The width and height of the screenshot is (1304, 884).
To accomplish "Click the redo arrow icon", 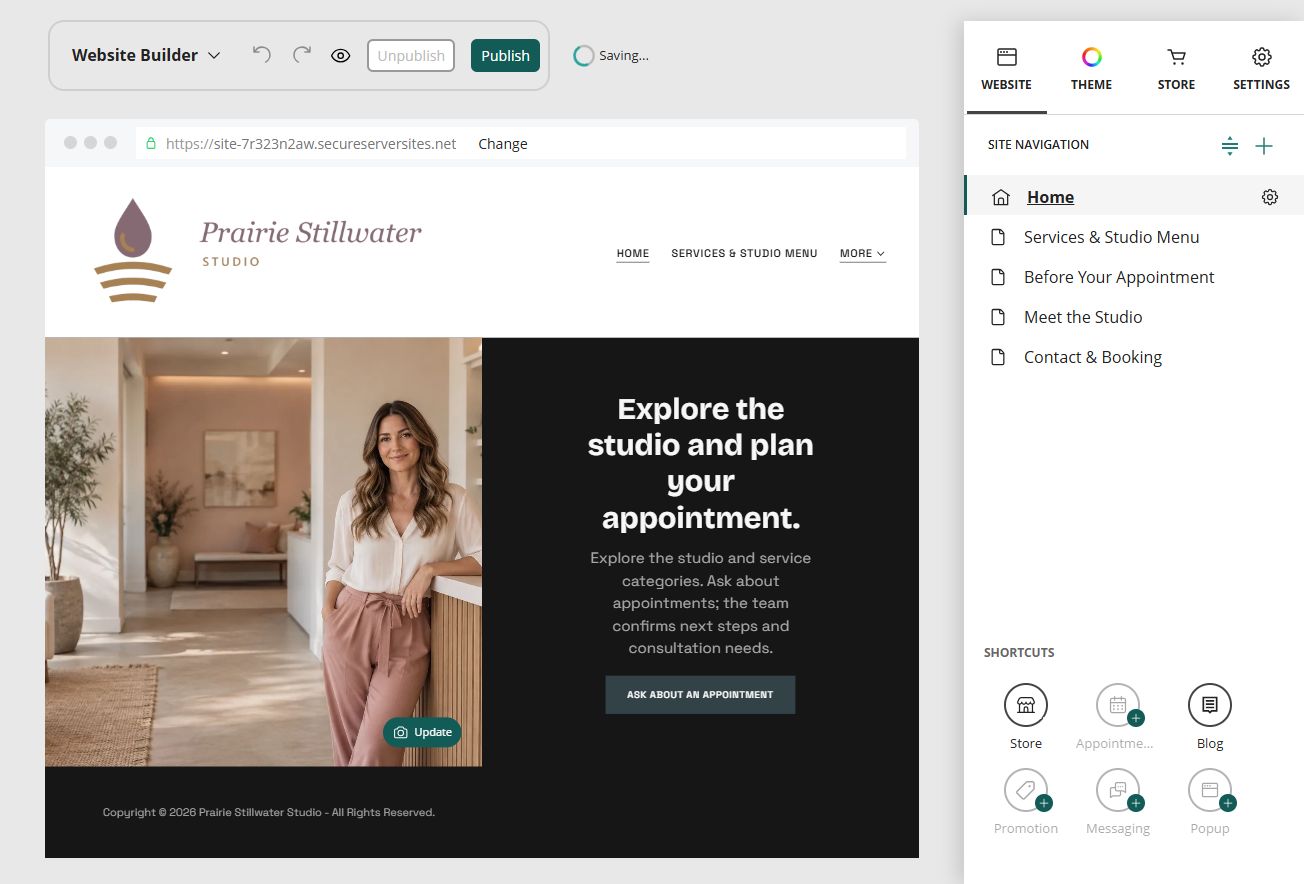I will tap(301, 55).
